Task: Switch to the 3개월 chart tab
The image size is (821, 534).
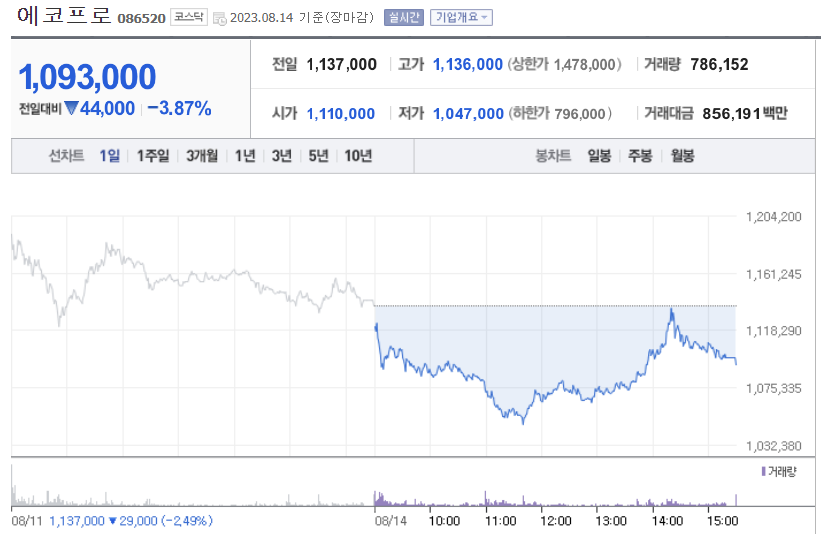Action: click(x=202, y=155)
